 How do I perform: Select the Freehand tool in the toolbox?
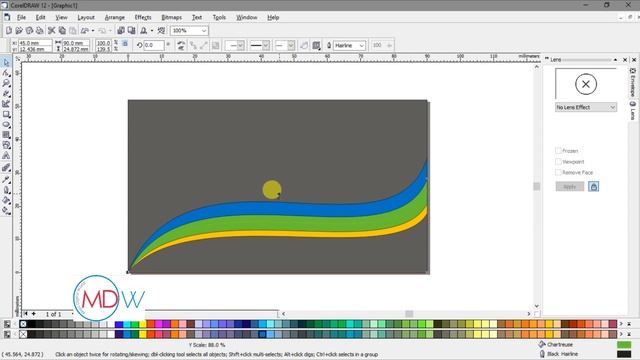pyautogui.click(x=6, y=94)
